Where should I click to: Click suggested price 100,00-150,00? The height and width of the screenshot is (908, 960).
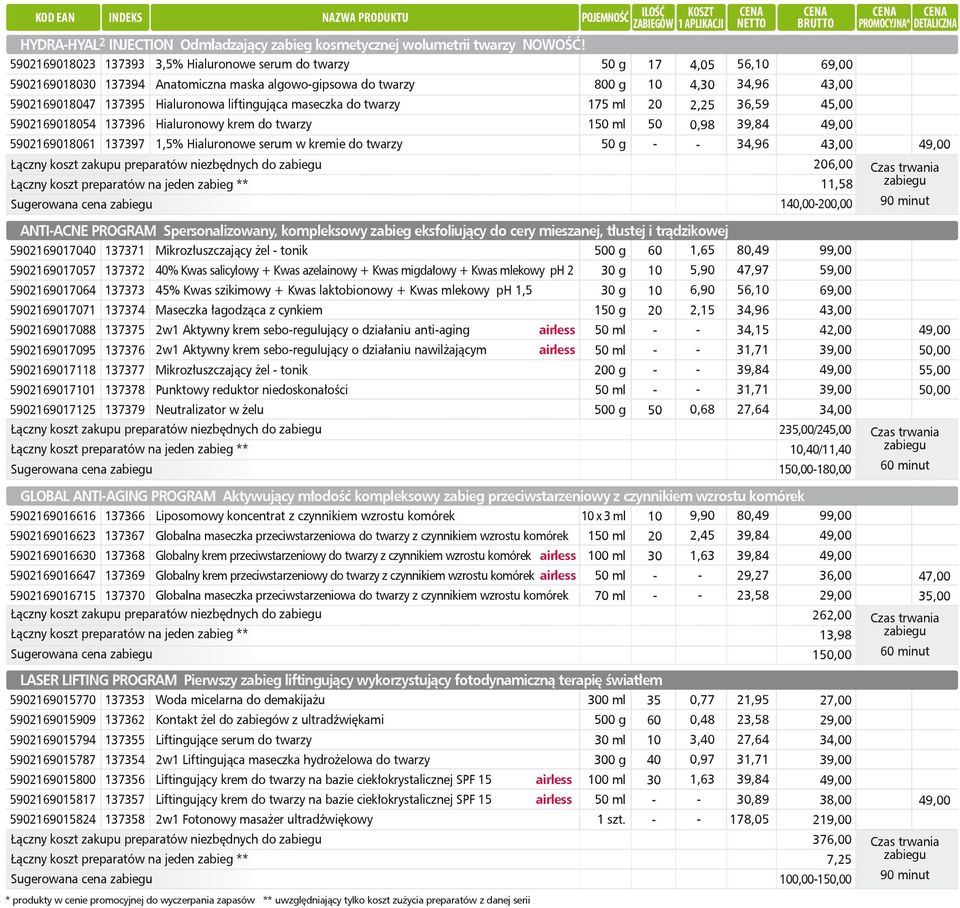[x=815, y=879]
